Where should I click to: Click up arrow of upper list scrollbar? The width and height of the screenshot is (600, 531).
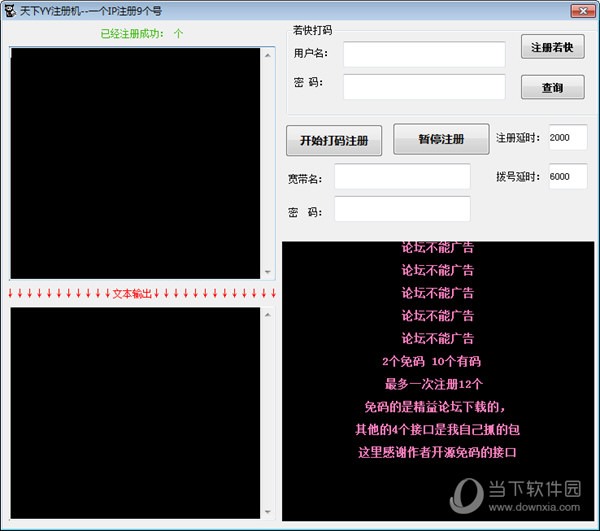click(268, 55)
